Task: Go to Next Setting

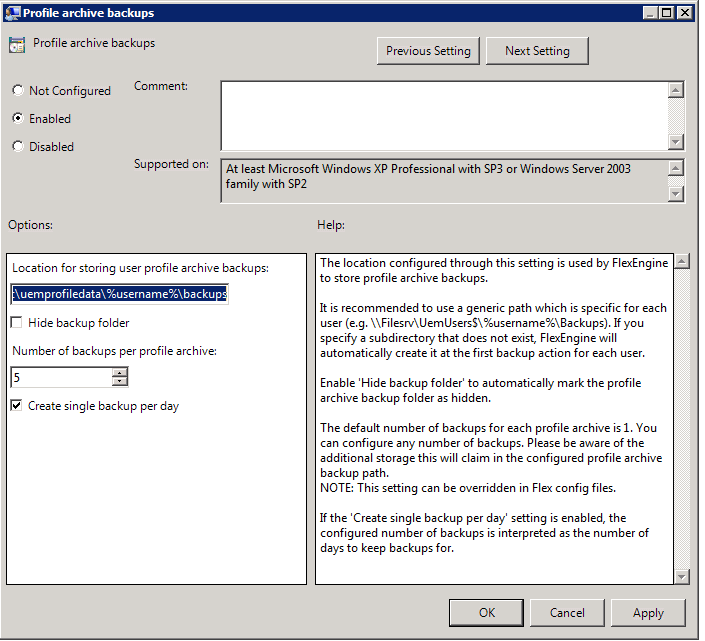Action: (537, 51)
